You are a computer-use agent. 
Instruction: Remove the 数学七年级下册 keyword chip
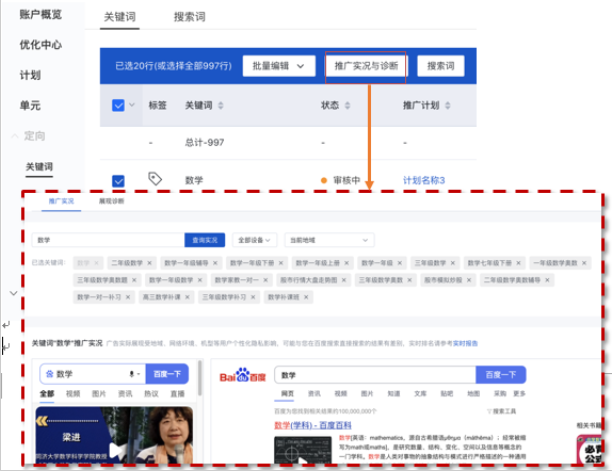(x=518, y=263)
